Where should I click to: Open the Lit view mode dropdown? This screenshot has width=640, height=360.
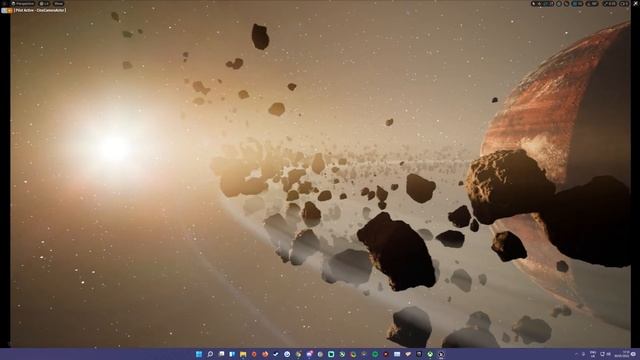click(44, 4)
